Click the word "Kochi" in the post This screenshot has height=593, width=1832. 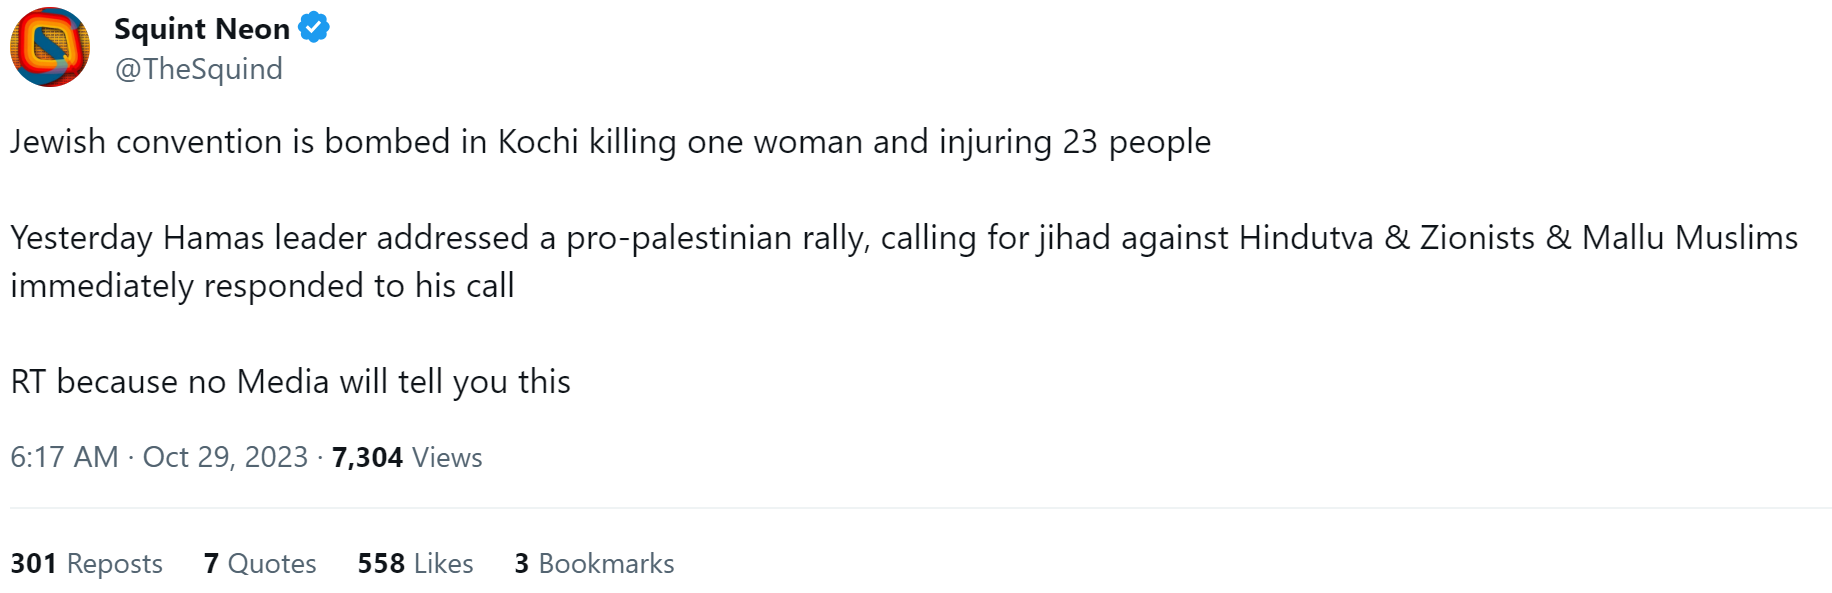tap(538, 142)
